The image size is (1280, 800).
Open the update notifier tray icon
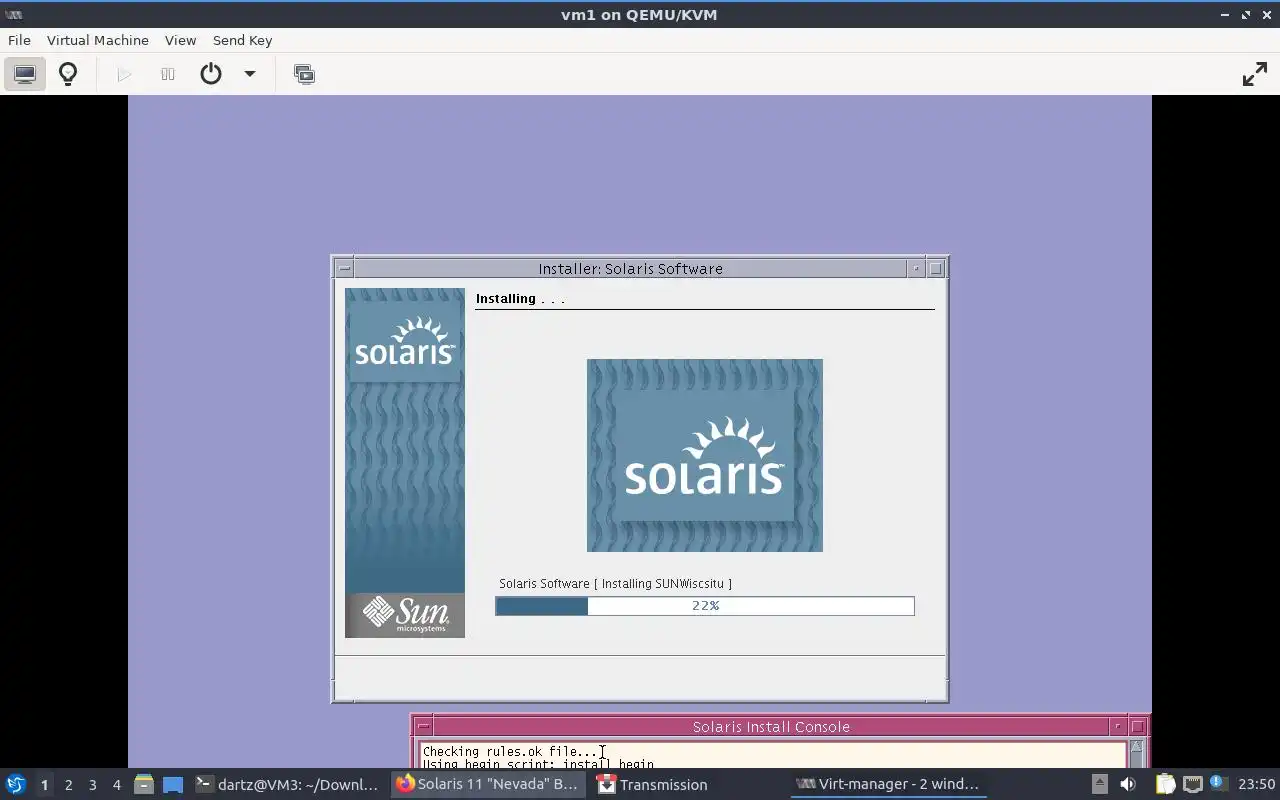tap(1218, 783)
